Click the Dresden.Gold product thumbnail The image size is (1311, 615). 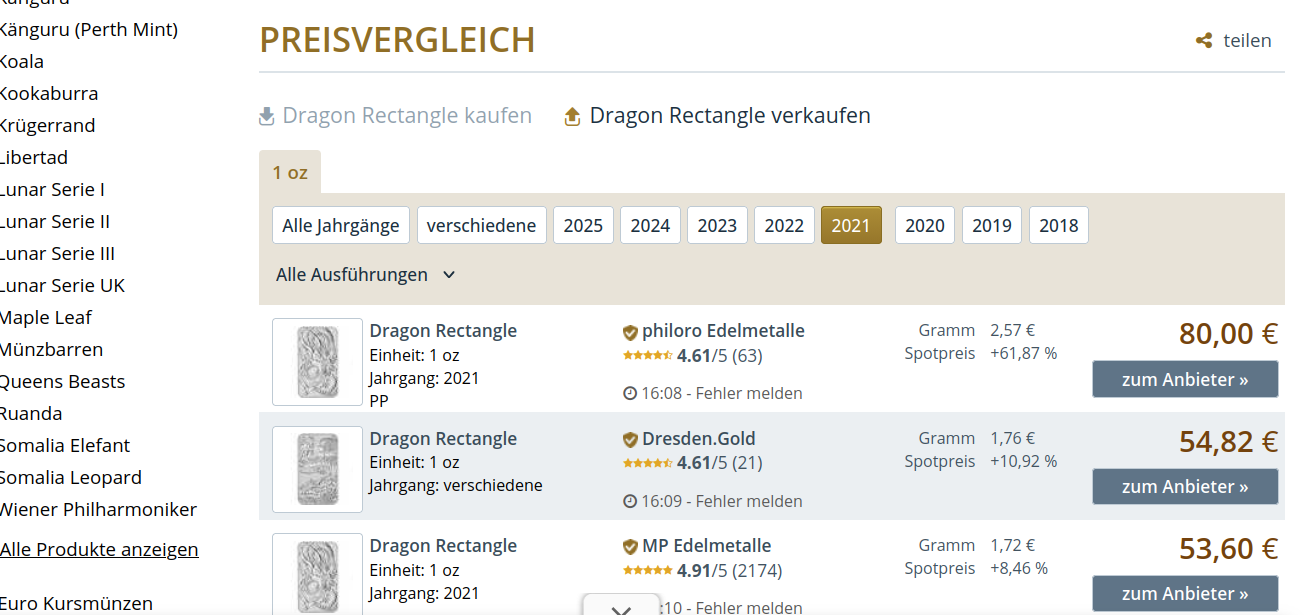(317, 469)
